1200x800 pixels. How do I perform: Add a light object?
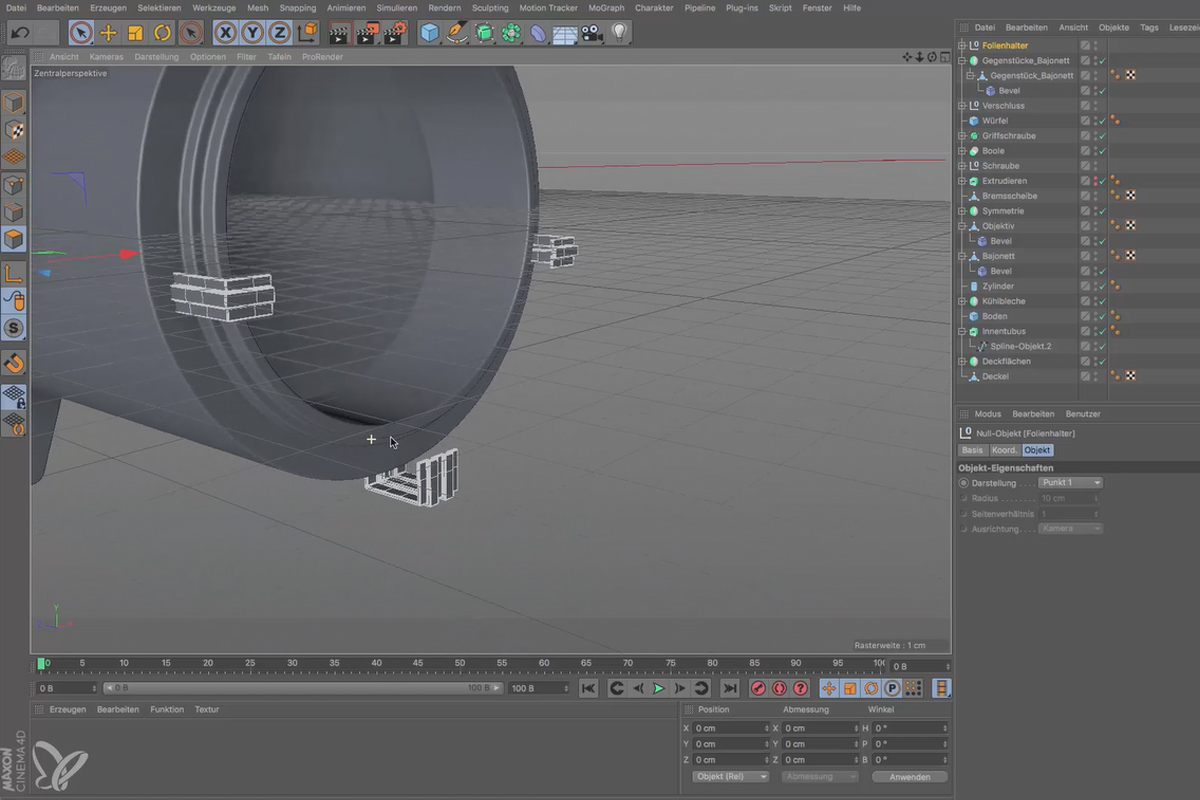(620, 33)
